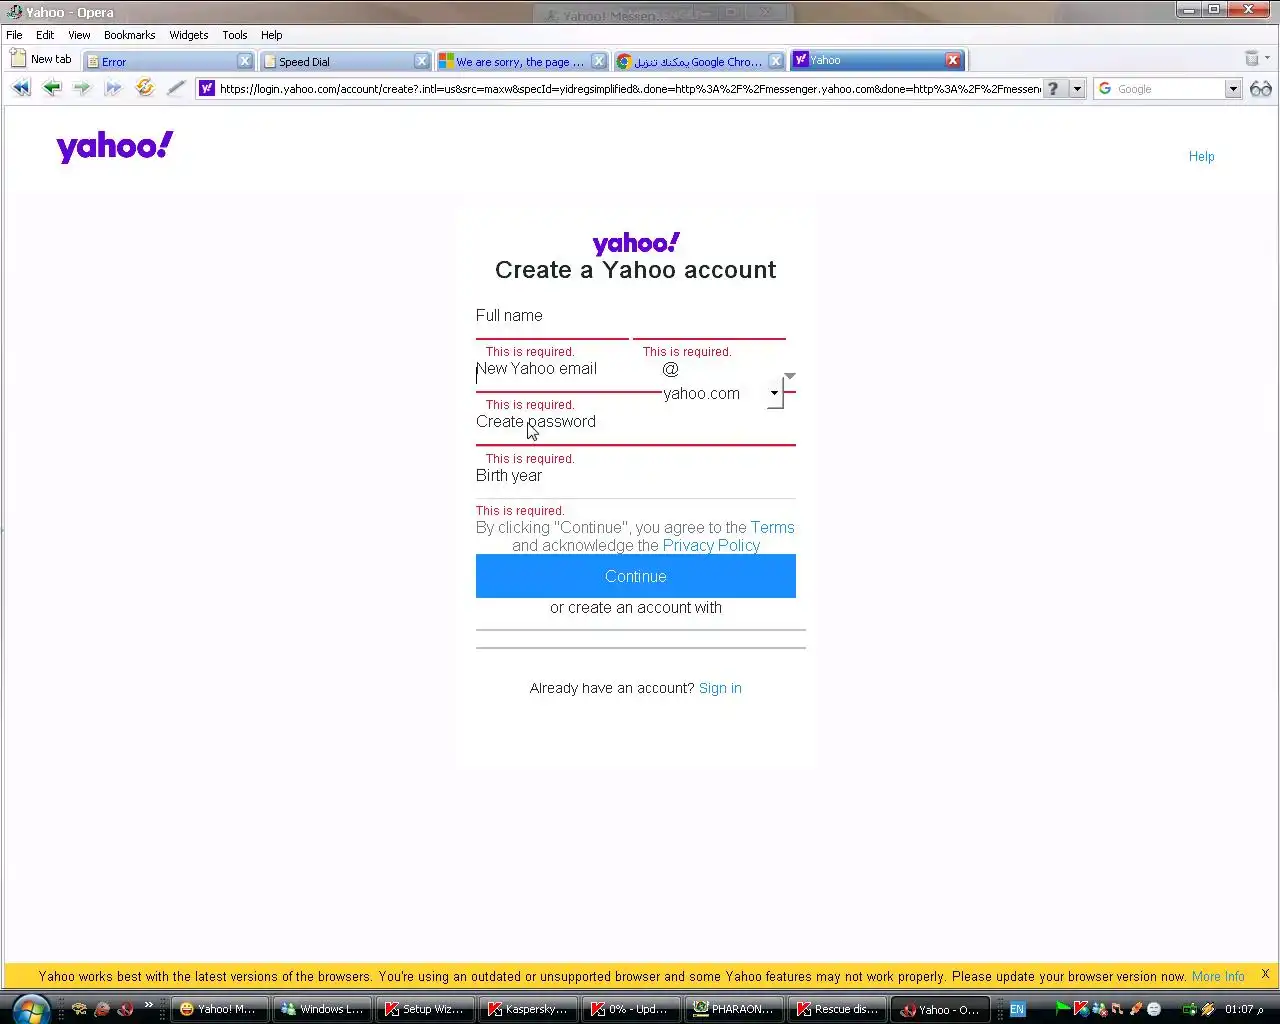This screenshot has height=1024, width=1280.
Task: Open Yahoo! Messenger from the taskbar
Action: click(x=220, y=1009)
